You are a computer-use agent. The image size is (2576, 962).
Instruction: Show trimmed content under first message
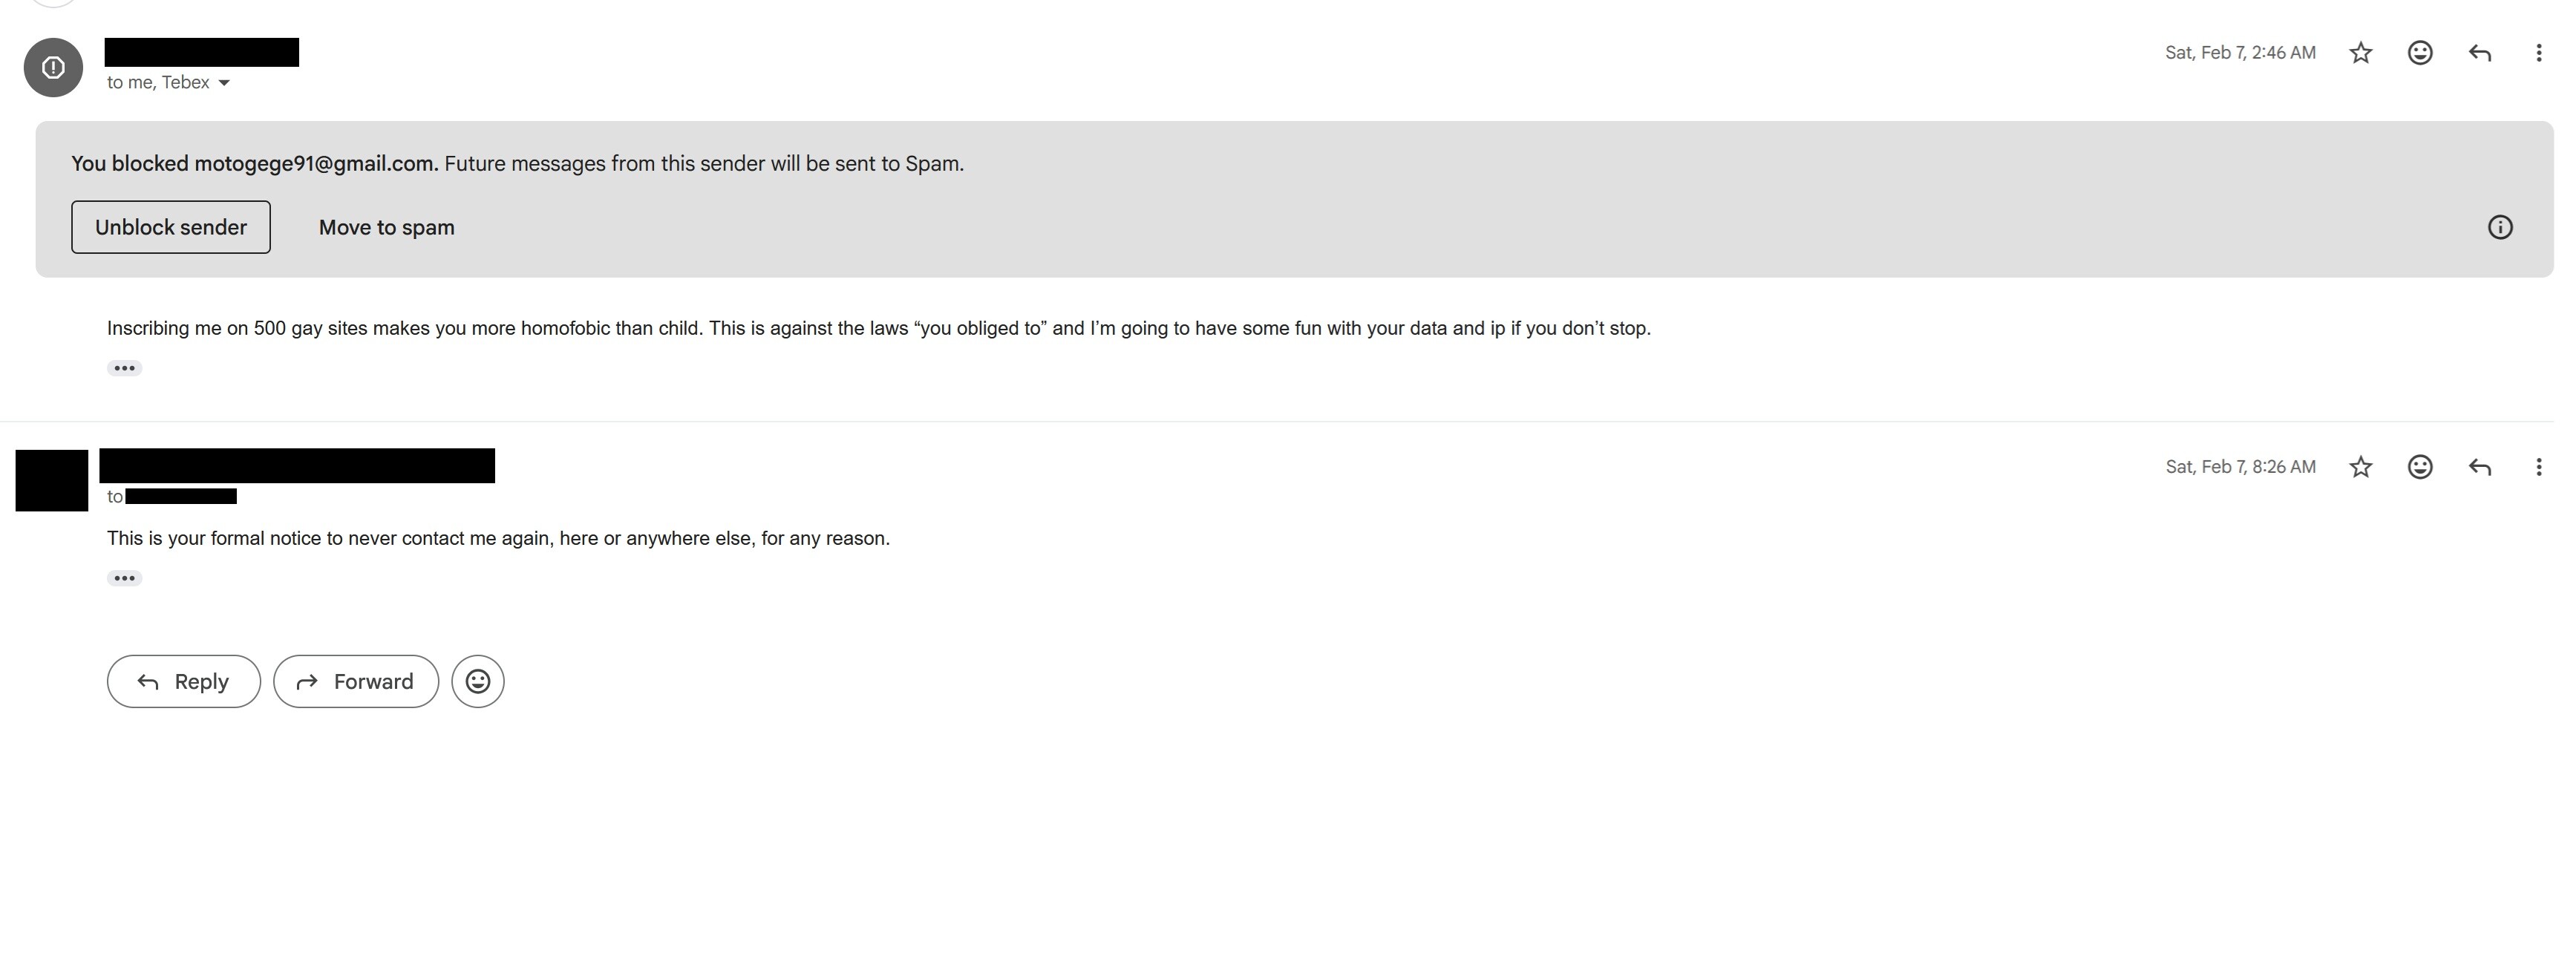point(124,368)
